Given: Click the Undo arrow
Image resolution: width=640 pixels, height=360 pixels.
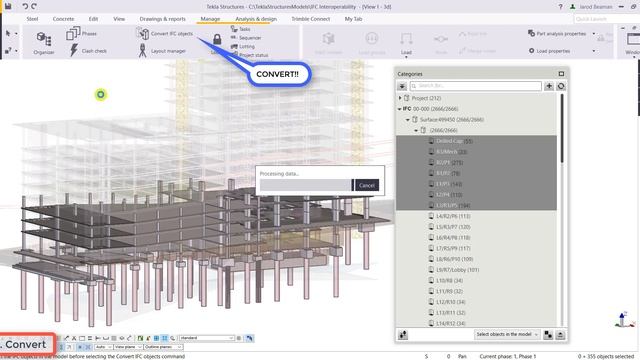Looking at the screenshot, I should [x=25, y=6].
